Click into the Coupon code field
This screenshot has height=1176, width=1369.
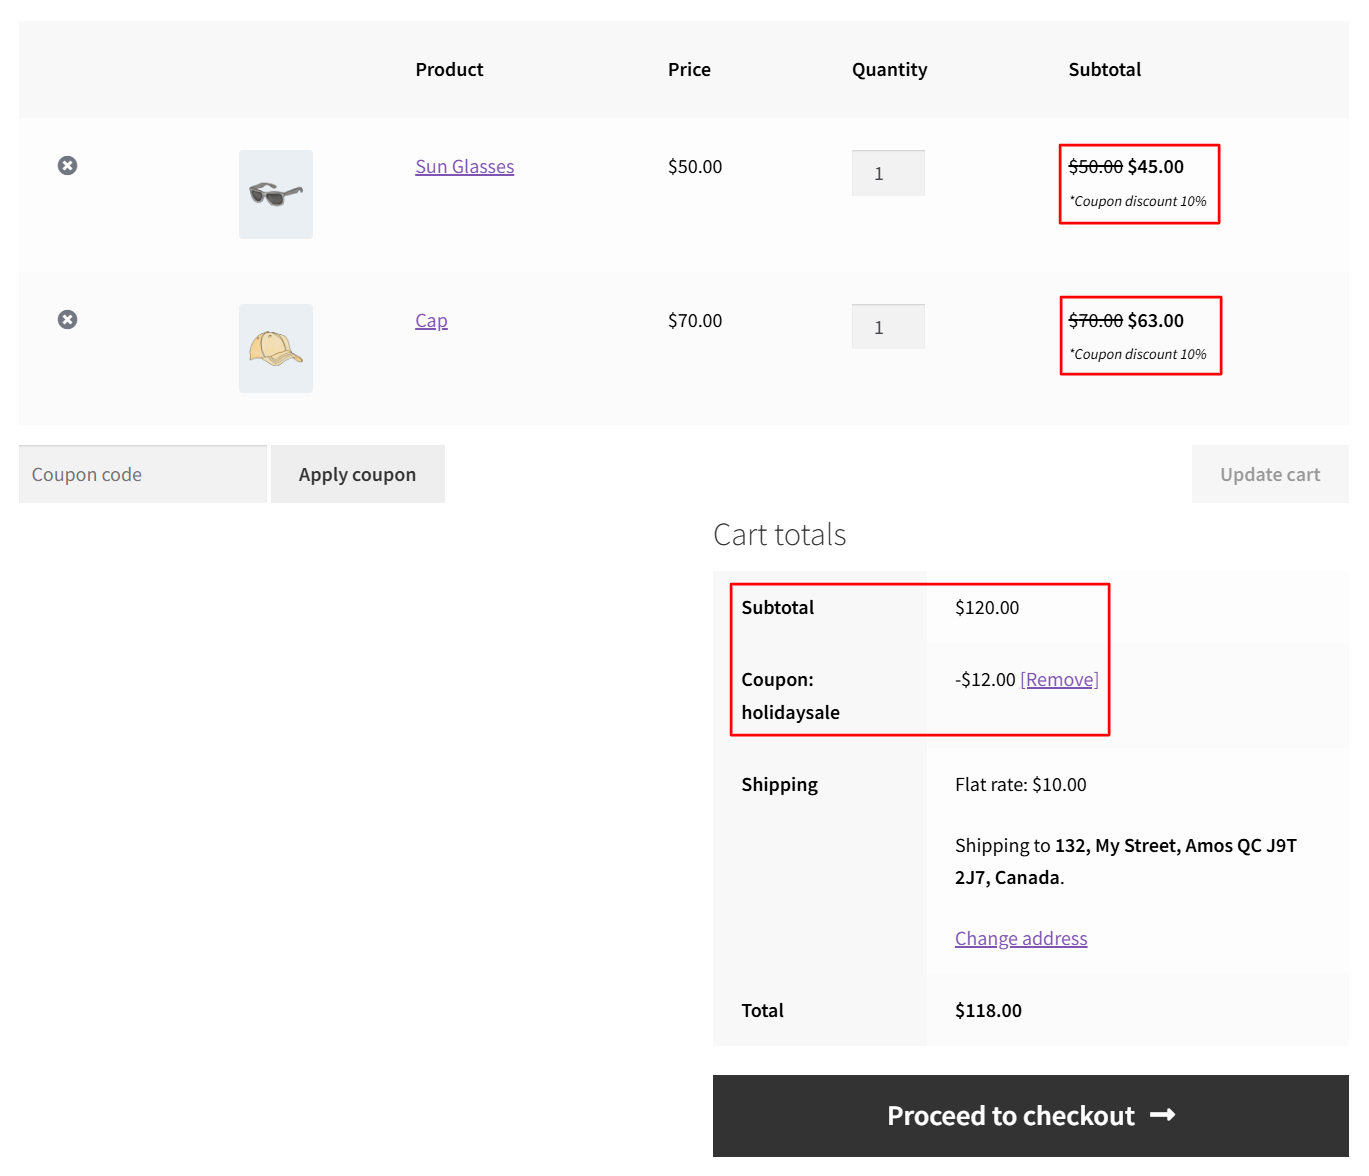142,474
